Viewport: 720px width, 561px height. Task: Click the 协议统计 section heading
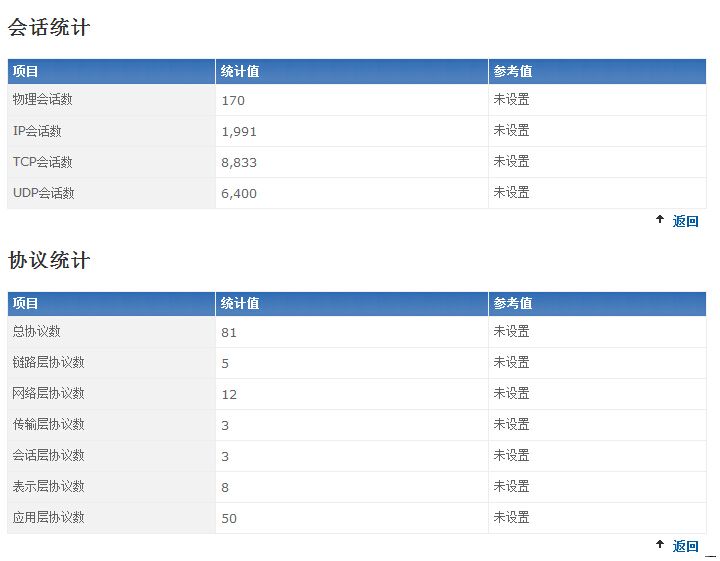click(x=49, y=260)
